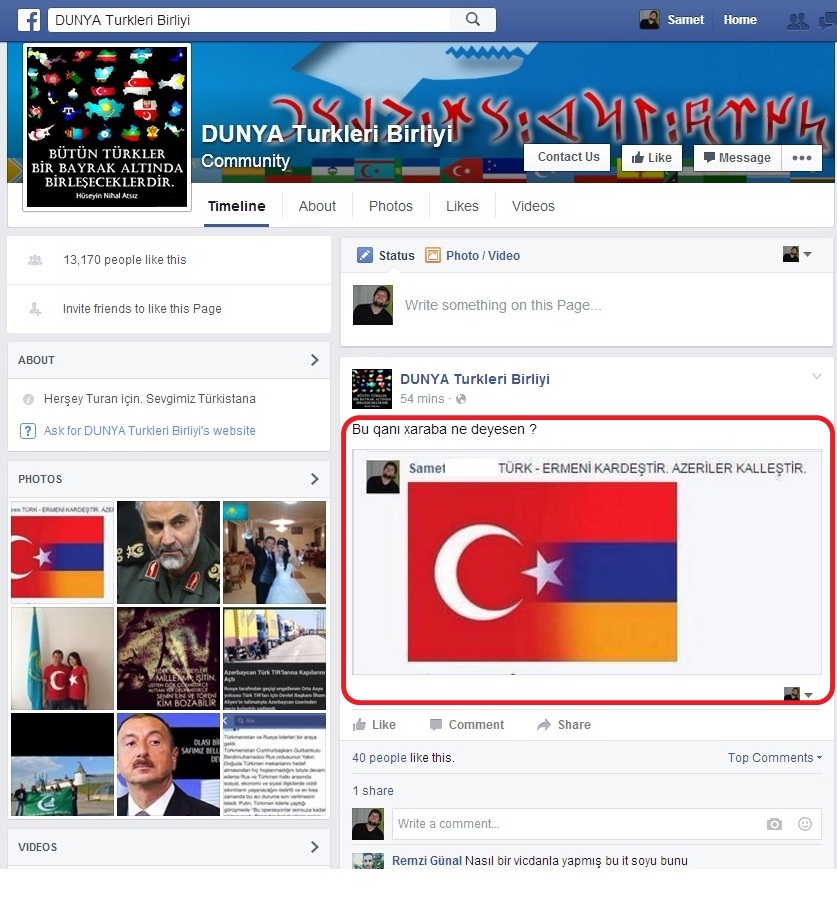Click the camera icon in the comment box

tap(774, 824)
